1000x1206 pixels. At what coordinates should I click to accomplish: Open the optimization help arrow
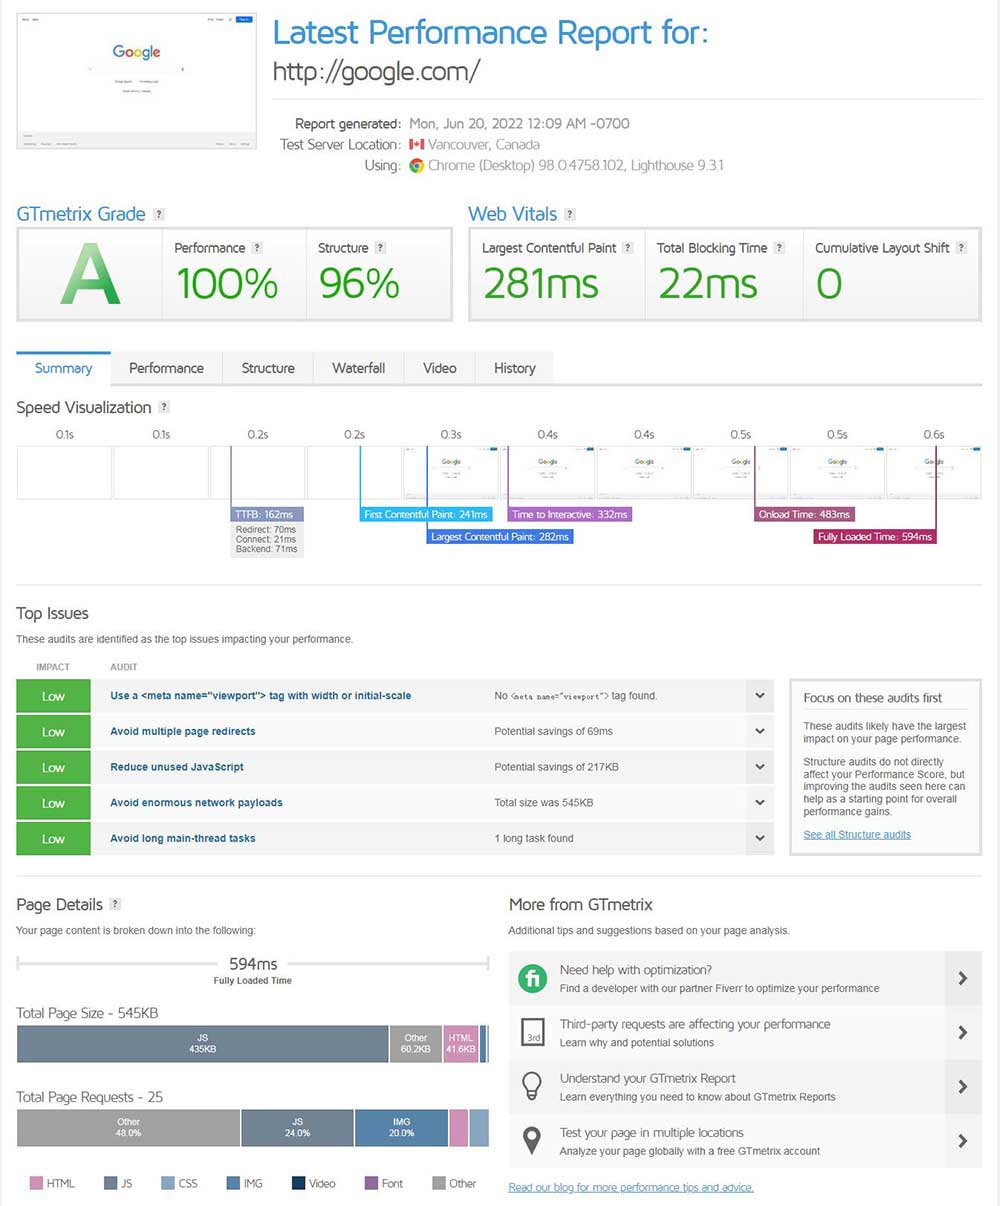click(x=963, y=978)
